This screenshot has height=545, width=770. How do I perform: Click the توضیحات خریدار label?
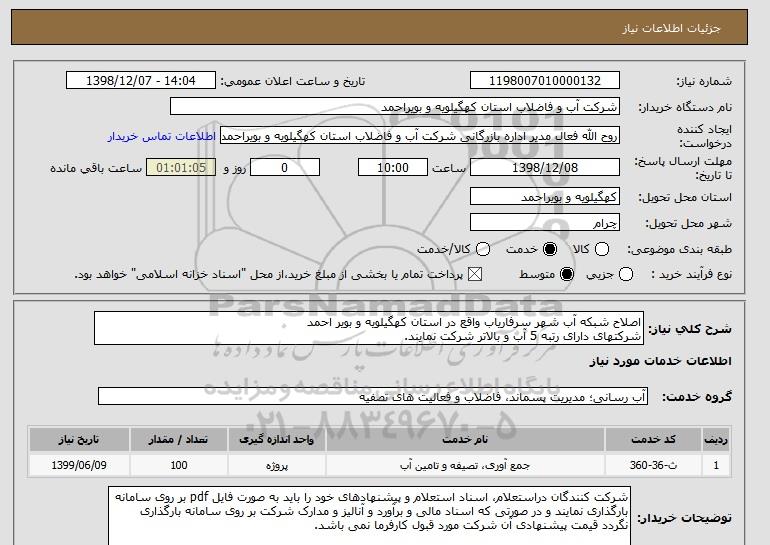(685, 518)
